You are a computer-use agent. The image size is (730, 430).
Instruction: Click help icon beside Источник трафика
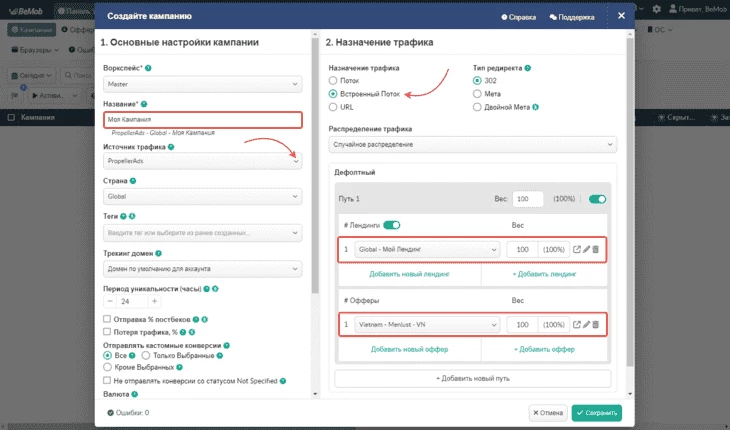[171, 147]
